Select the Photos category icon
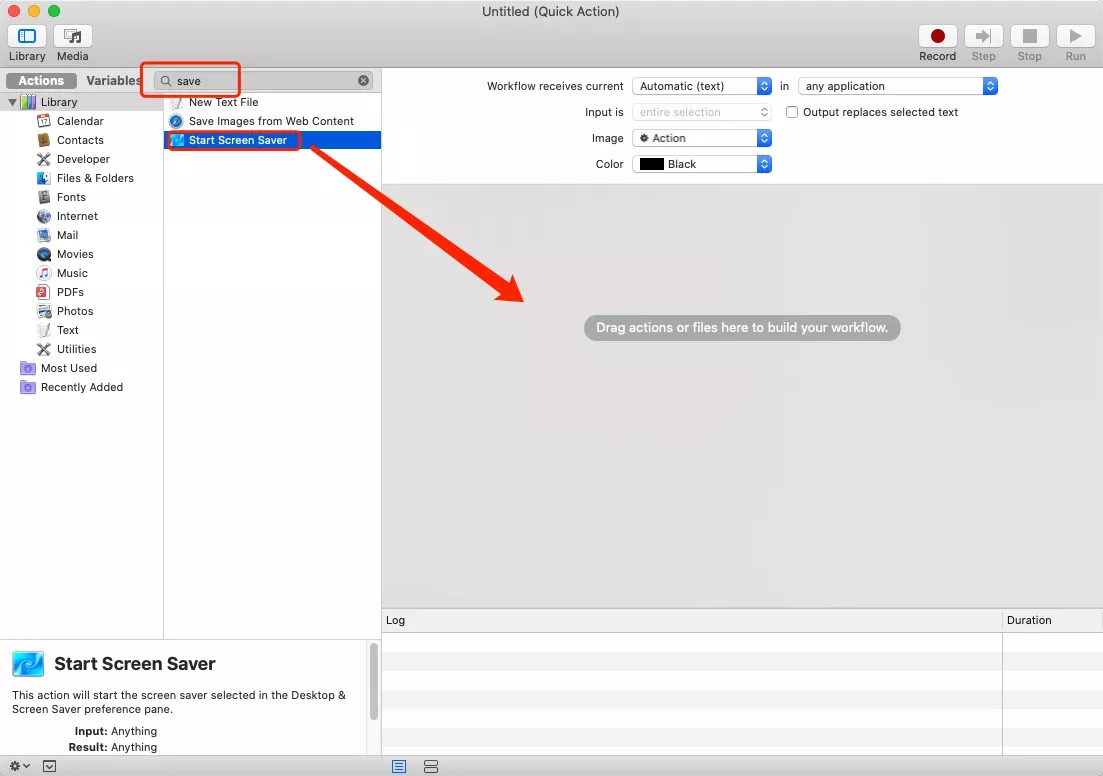 tap(44, 311)
